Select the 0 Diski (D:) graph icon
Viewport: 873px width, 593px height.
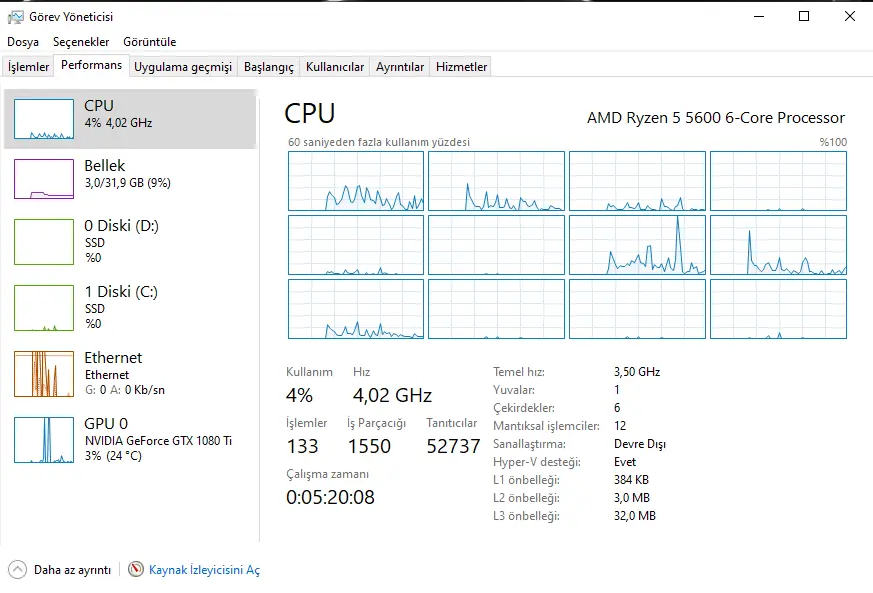pos(44,242)
